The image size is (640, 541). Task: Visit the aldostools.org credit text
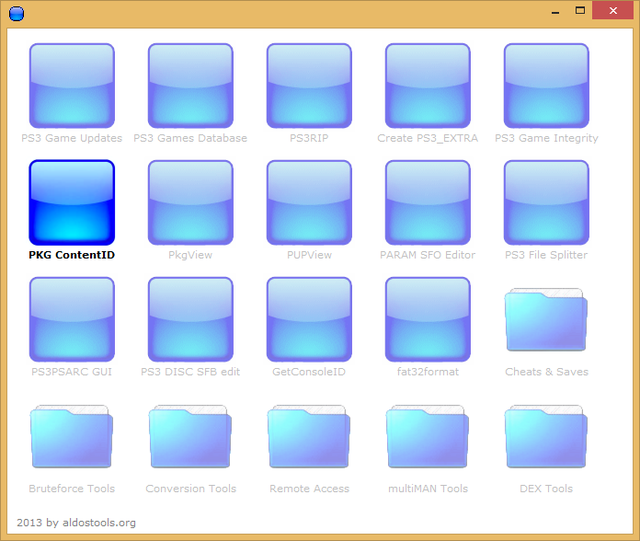76,523
